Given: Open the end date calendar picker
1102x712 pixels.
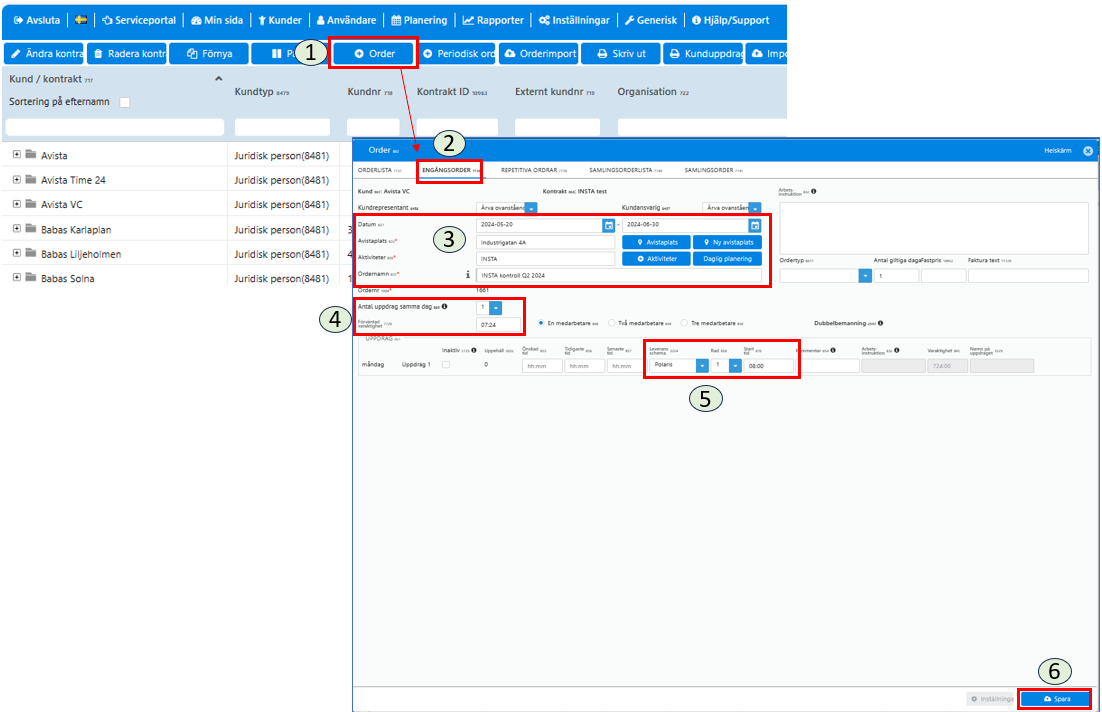Looking at the screenshot, I should 754,225.
